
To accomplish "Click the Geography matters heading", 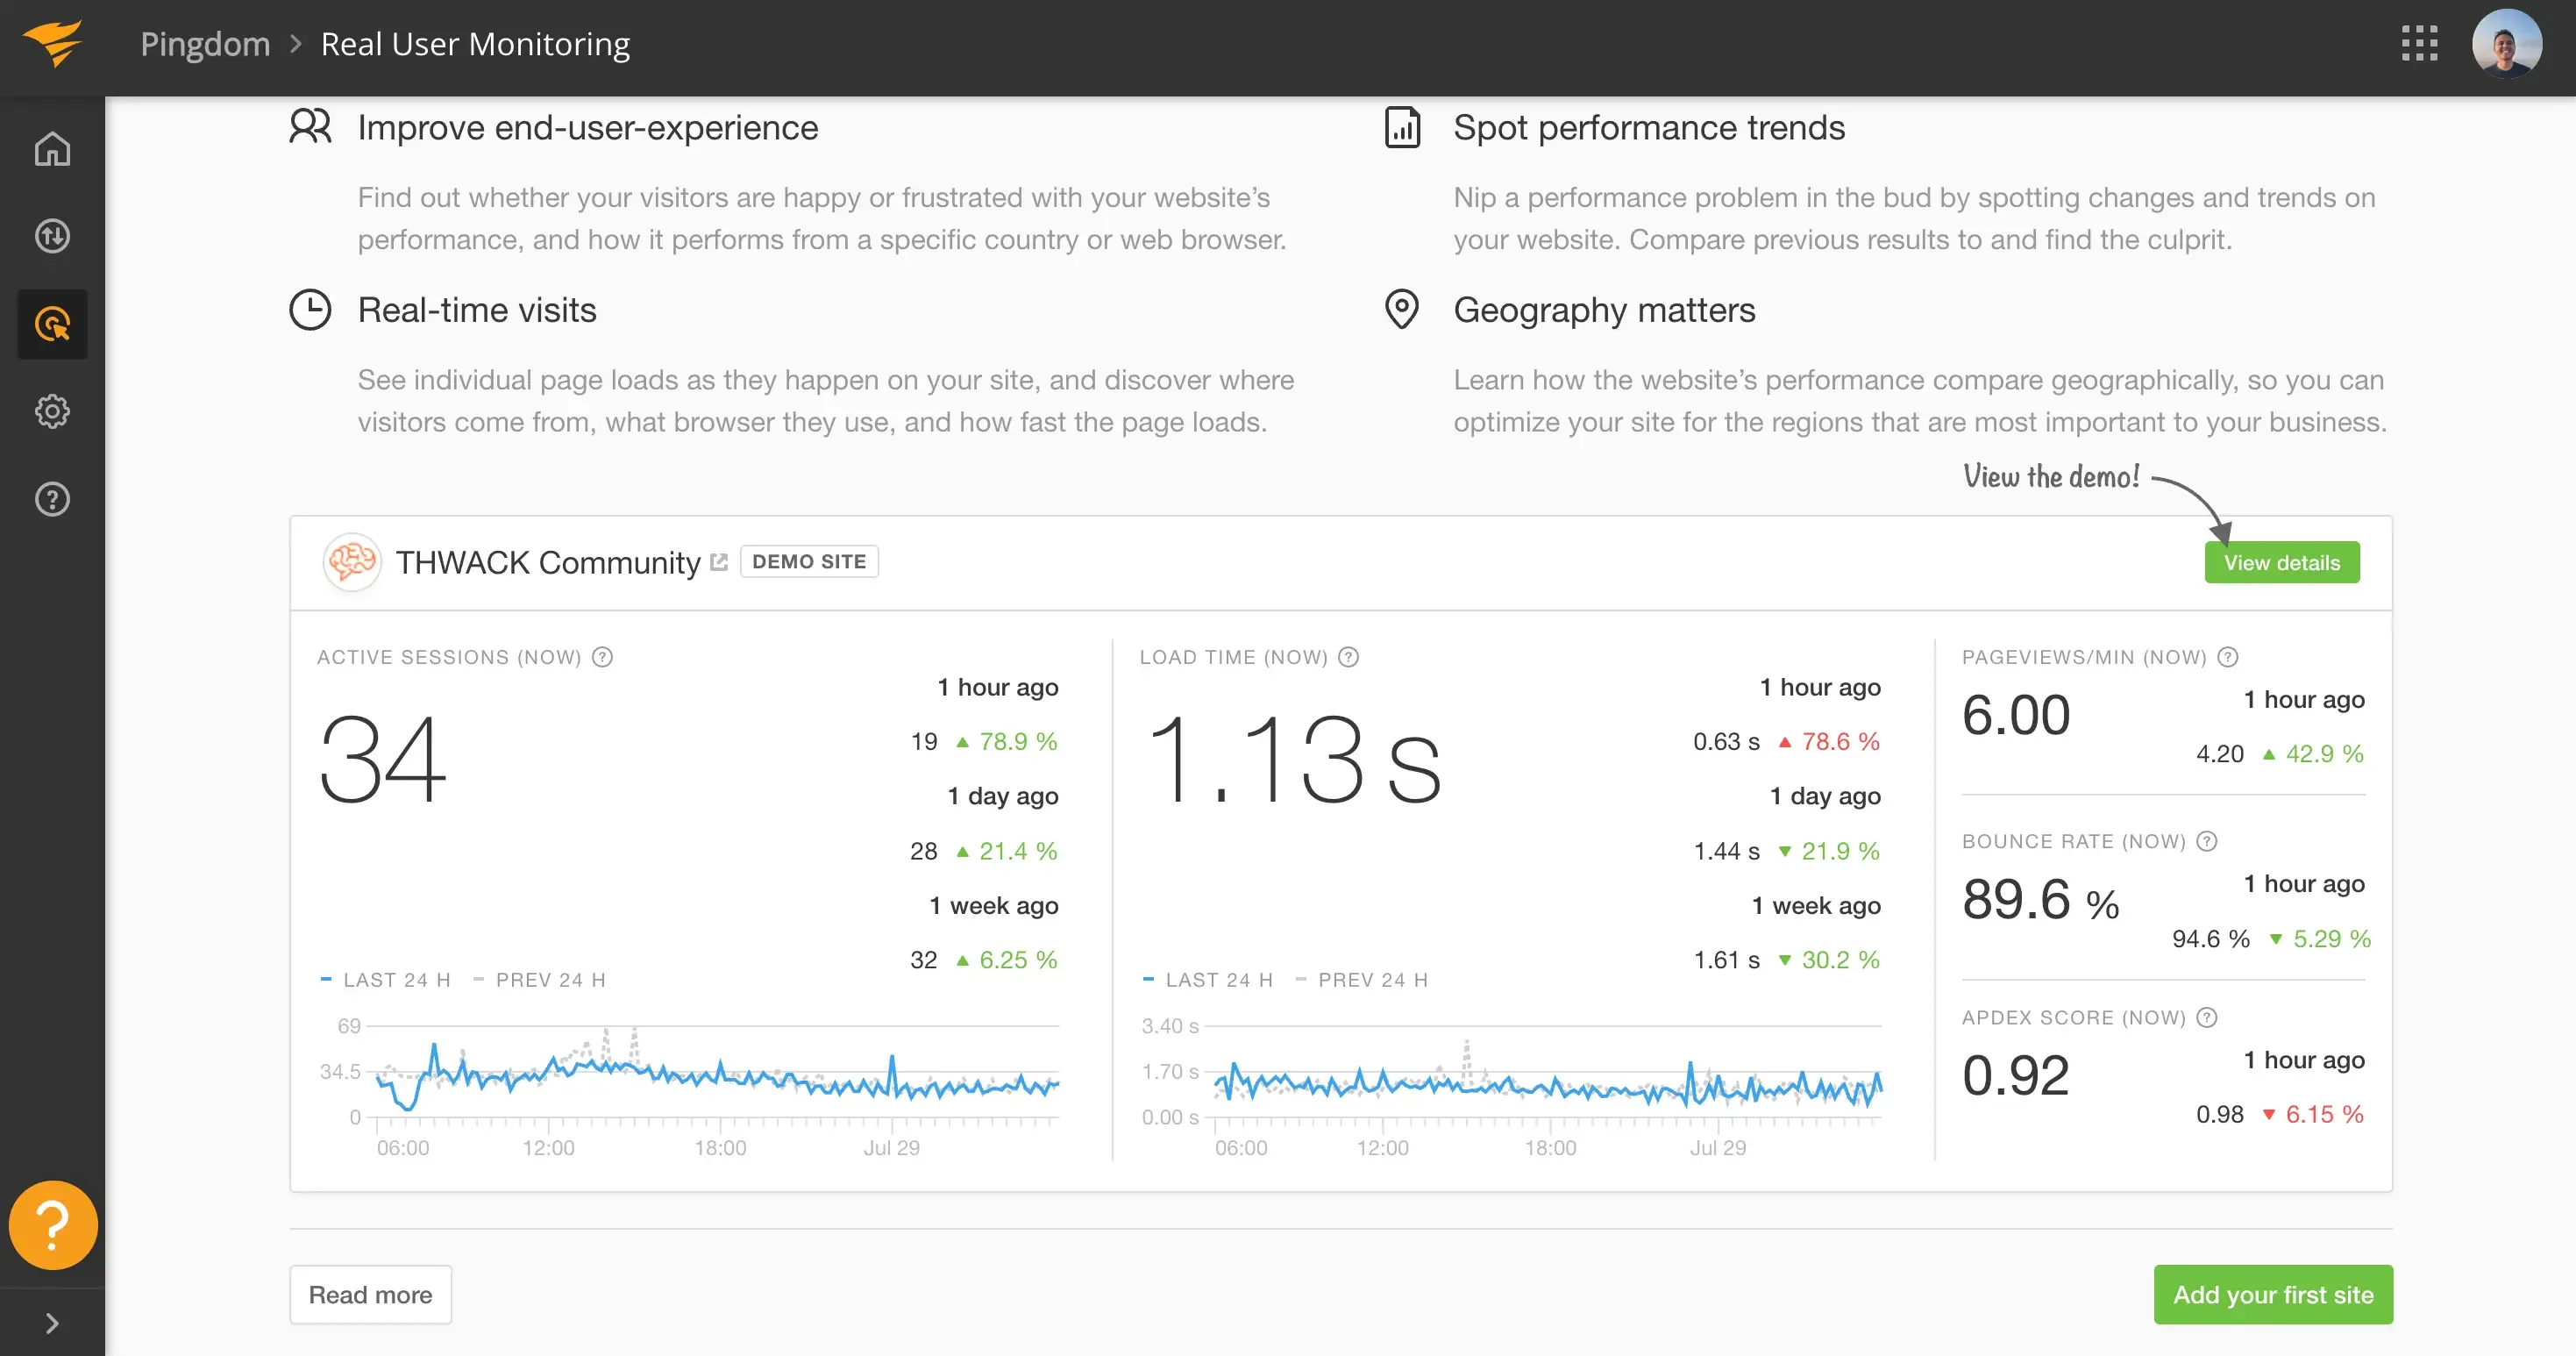I will tap(1604, 310).
